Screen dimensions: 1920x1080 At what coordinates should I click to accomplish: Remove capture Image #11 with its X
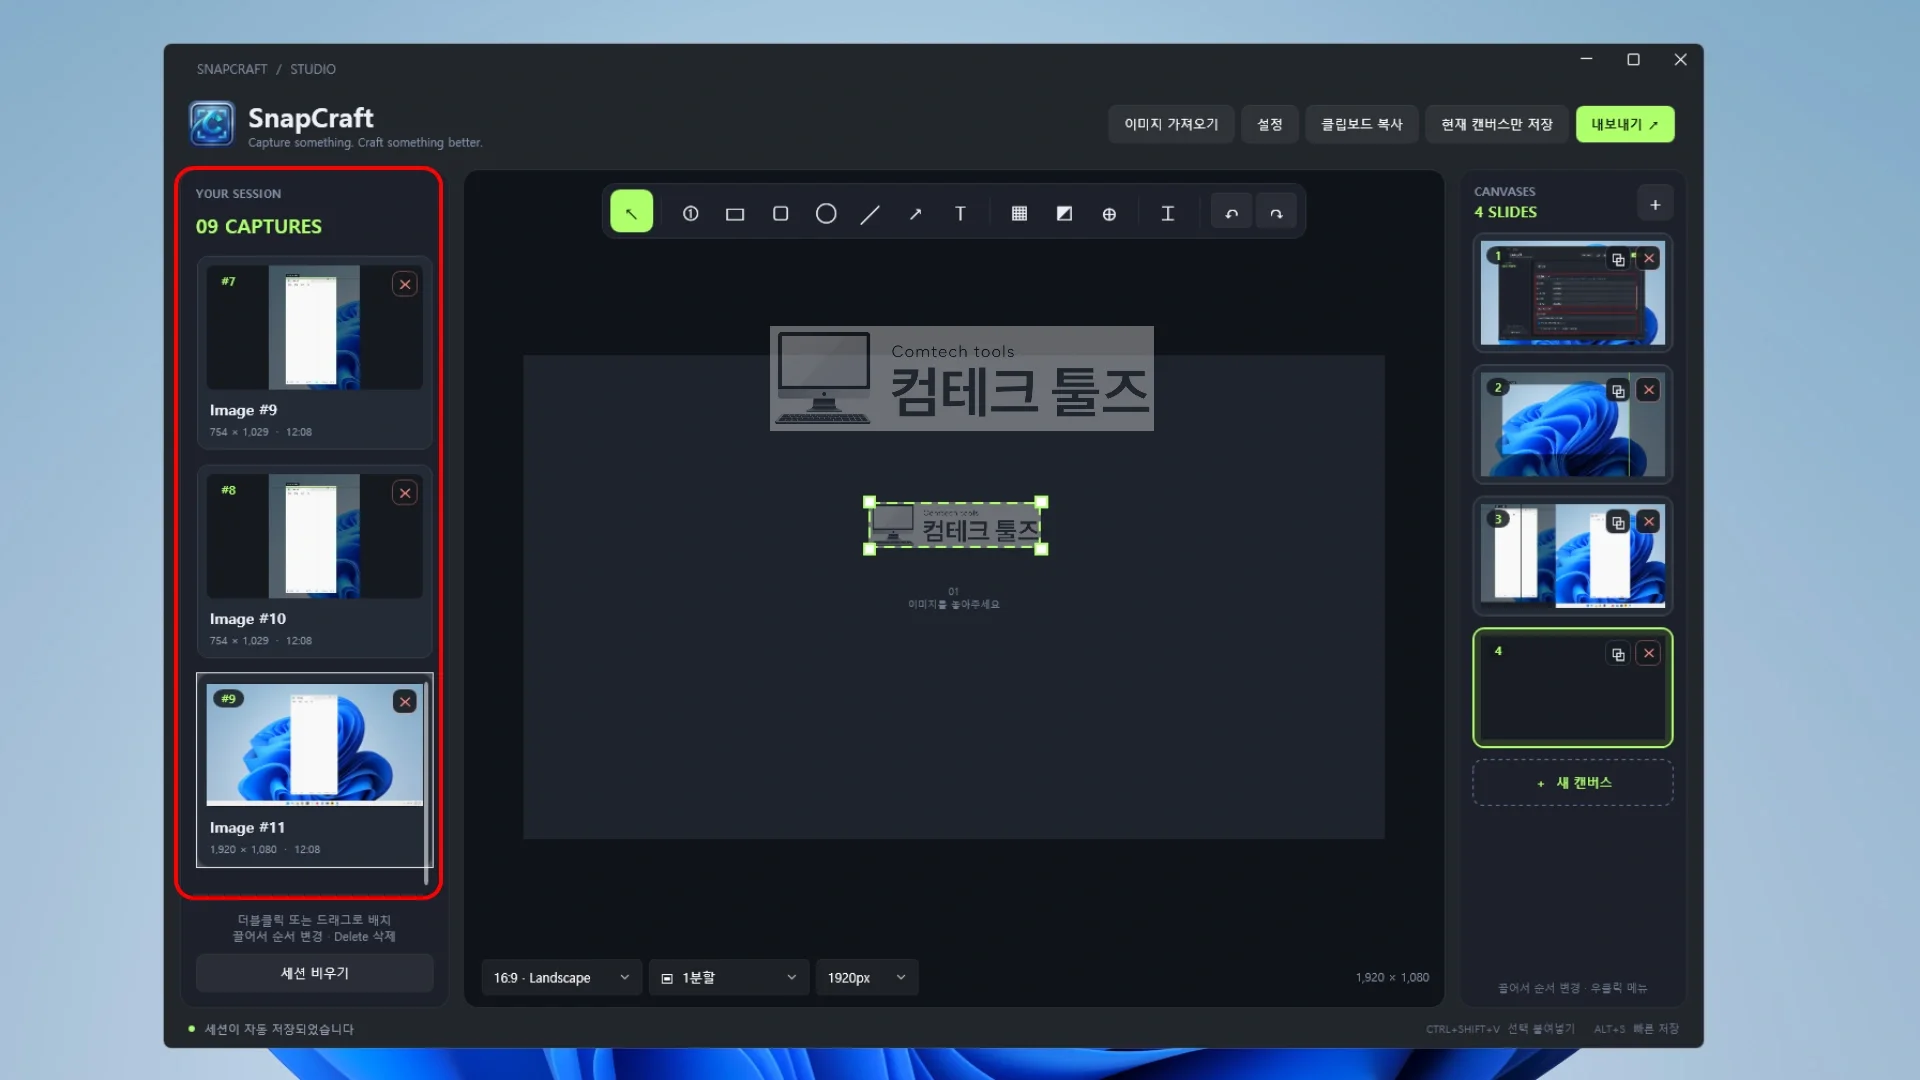[x=405, y=702]
